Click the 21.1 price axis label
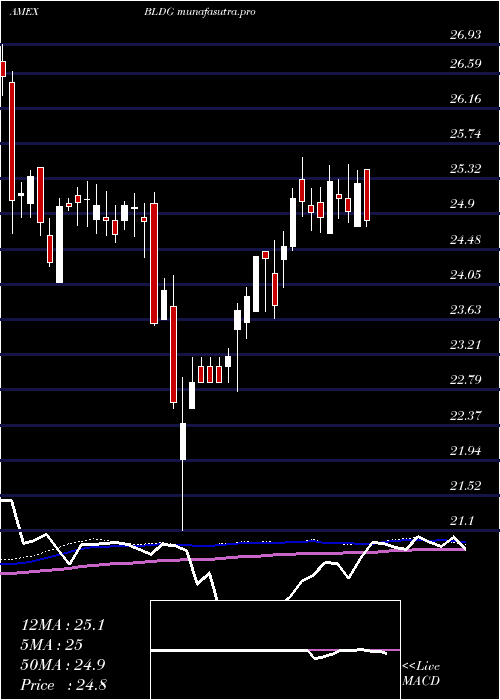 [x=462, y=521]
